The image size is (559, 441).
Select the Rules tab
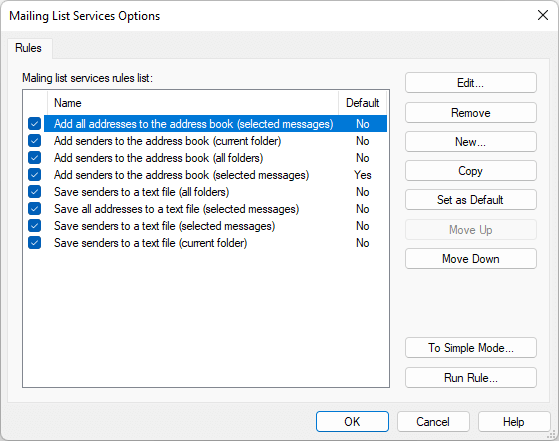(29, 48)
